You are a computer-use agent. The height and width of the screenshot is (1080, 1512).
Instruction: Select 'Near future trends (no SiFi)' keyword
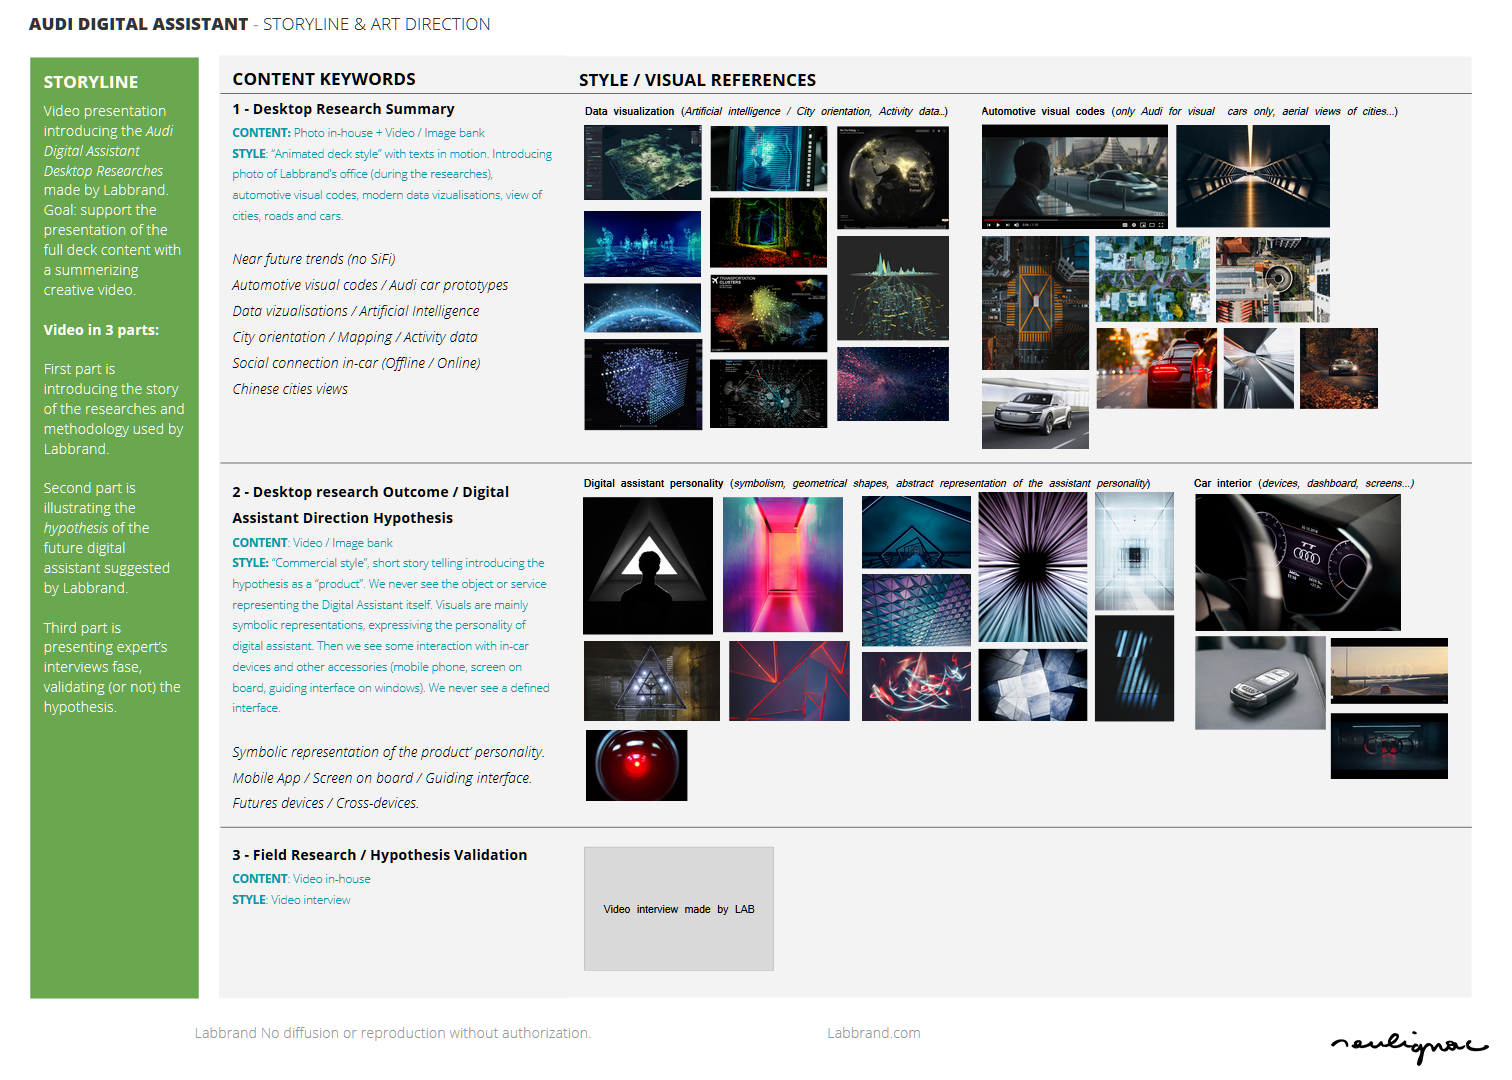pos(314,259)
